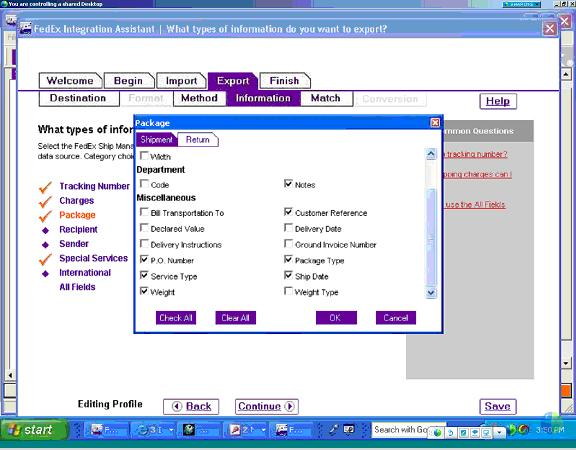
Task: Click the checkmark icon beside Tracking Number
Action: (x=45, y=187)
